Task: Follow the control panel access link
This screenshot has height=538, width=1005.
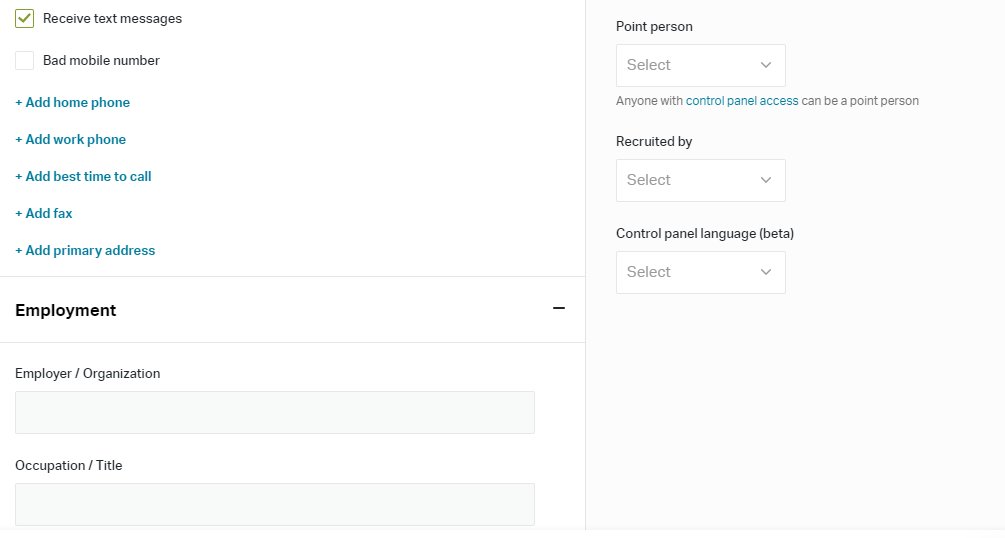Action: pyautogui.click(x=742, y=101)
